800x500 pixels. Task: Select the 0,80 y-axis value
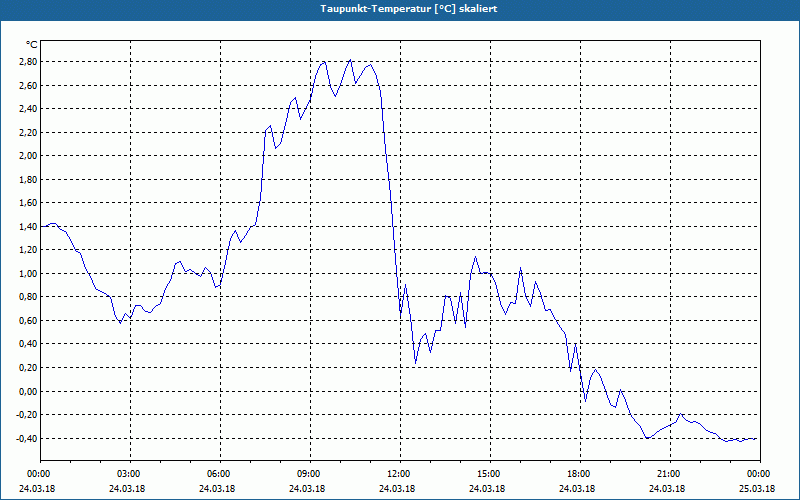[28, 297]
